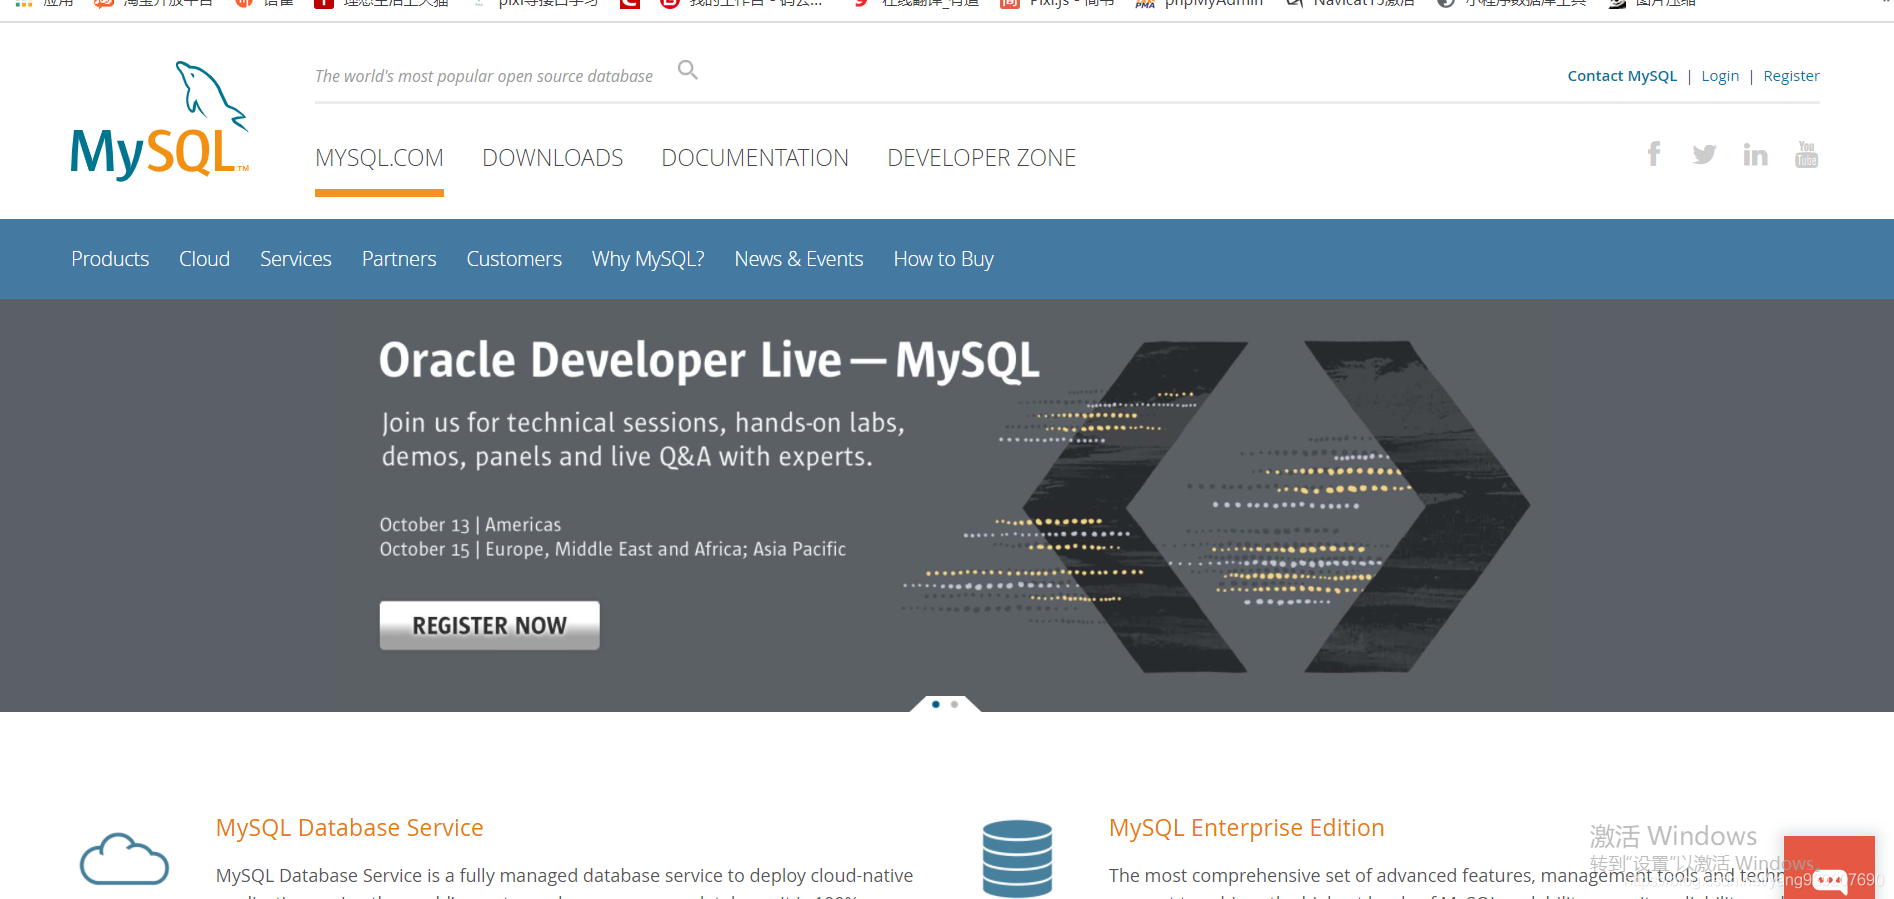
Task: Click the Oracle Developer Live — MySQL headline
Action: (709, 360)
